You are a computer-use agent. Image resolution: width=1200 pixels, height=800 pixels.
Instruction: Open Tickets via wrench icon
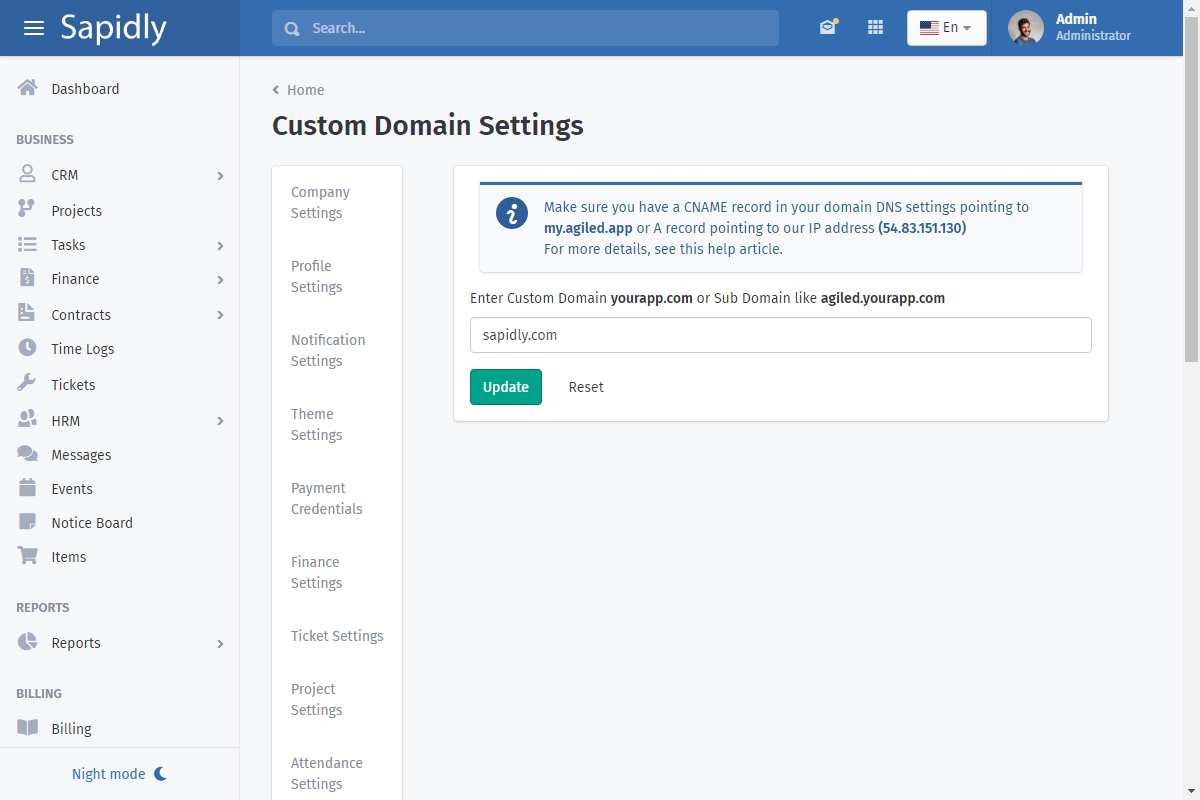[x=27, y=384]
